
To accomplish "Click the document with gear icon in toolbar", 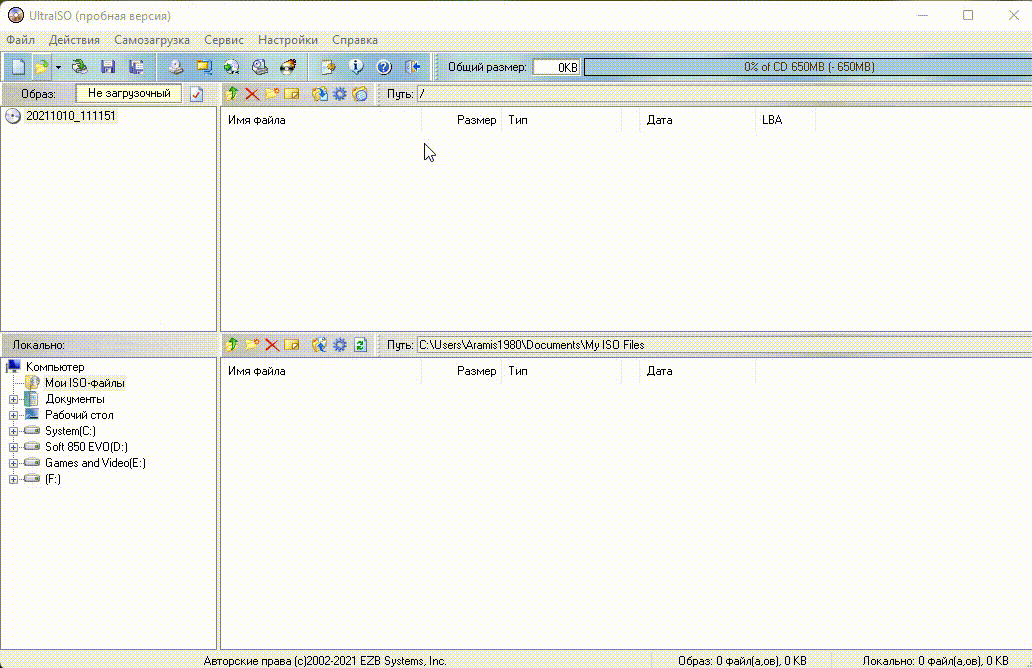I will point(328,66).
